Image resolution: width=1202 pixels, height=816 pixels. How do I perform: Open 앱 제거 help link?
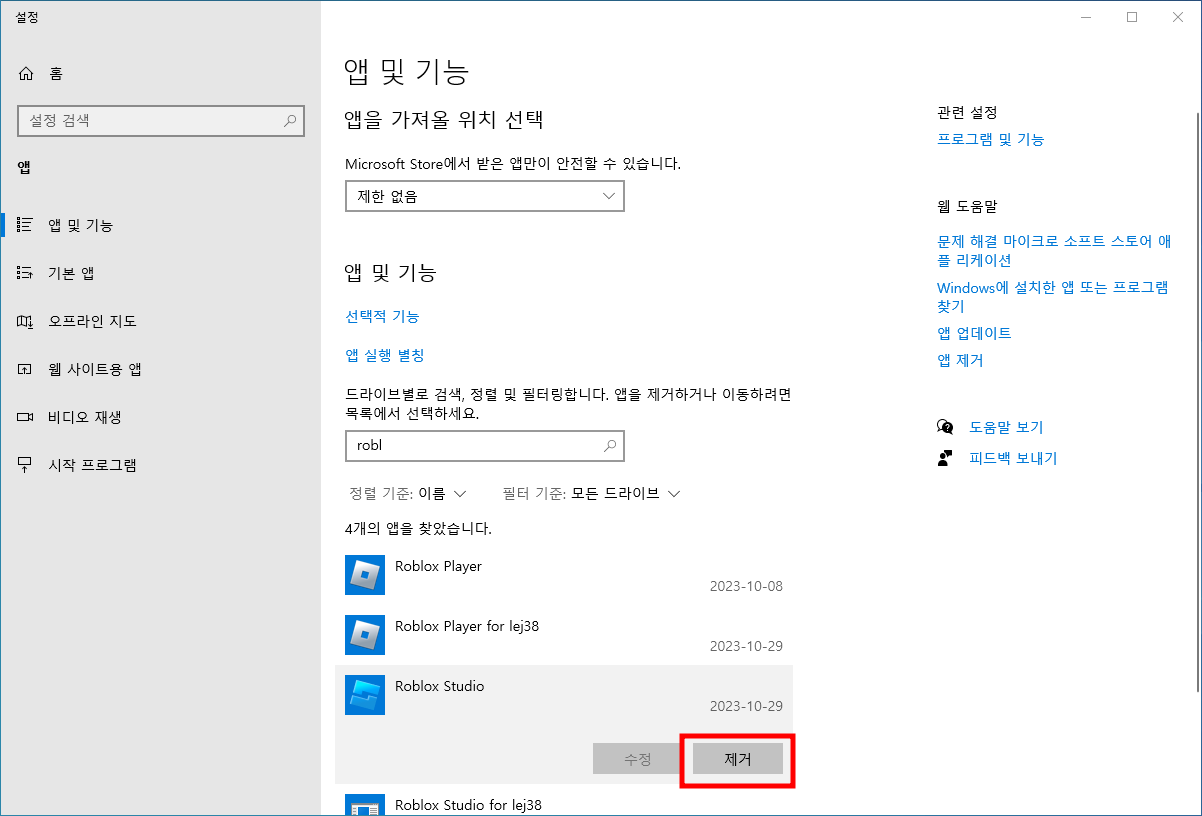pos(960,360)
